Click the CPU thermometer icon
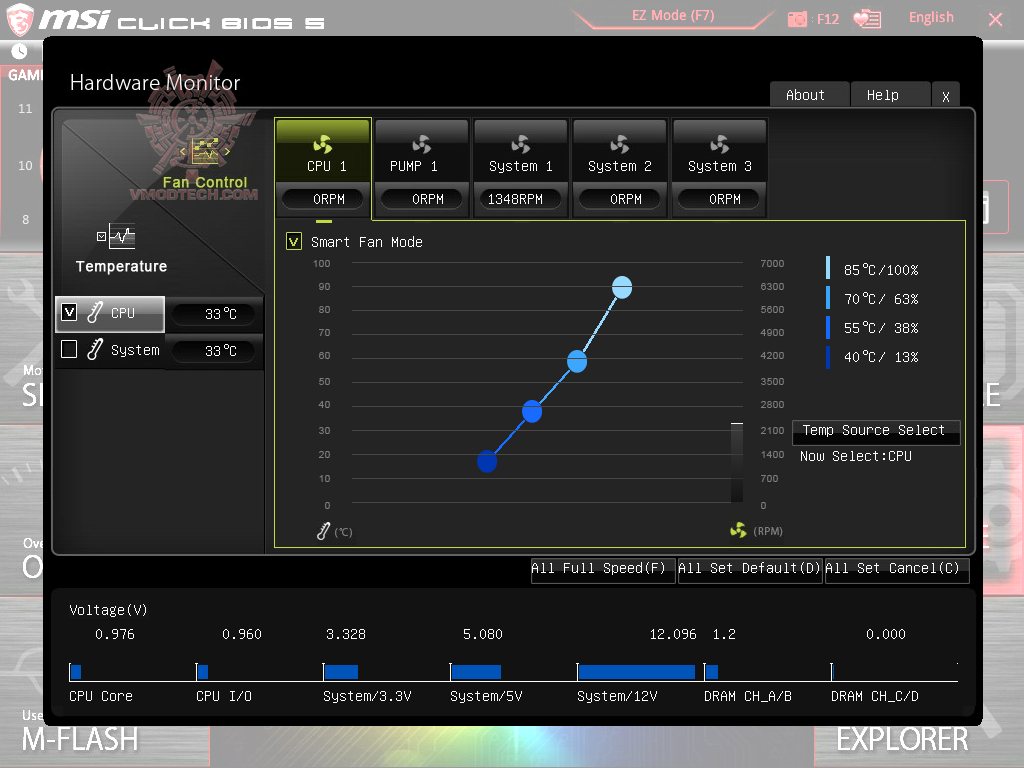1024x768 pixels. point(95,312)
